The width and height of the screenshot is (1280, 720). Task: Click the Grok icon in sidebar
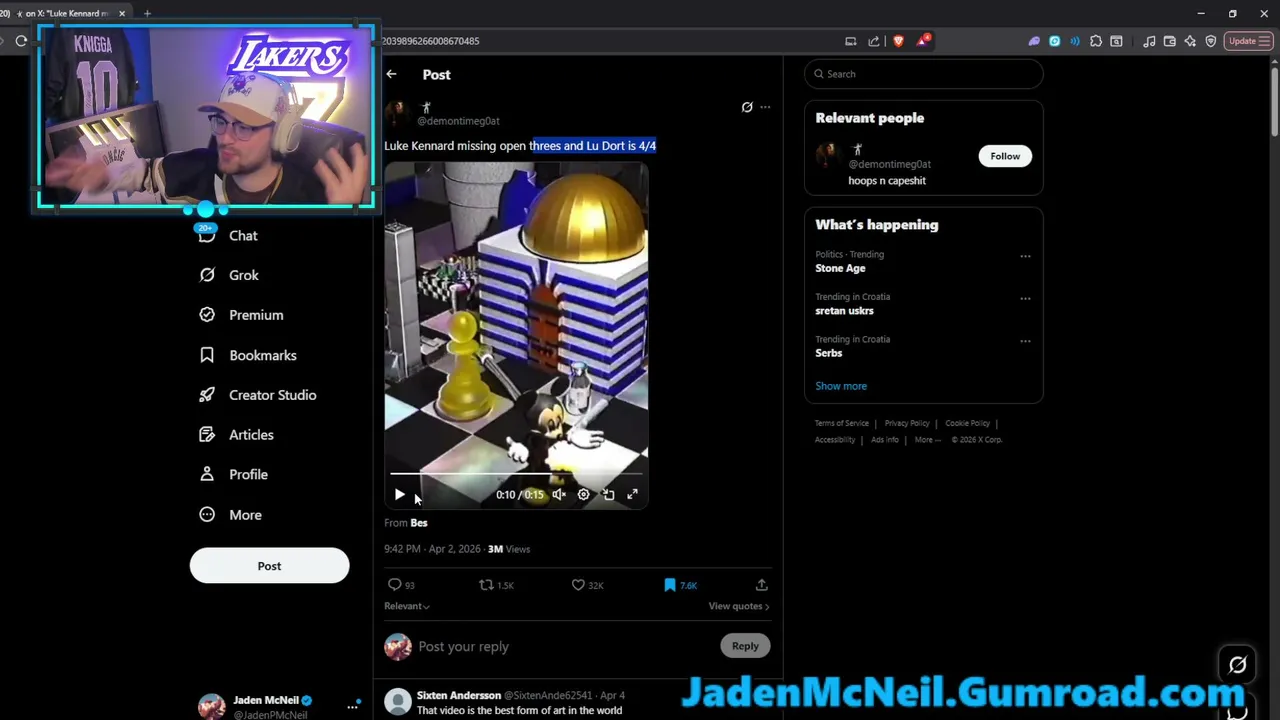207,275
